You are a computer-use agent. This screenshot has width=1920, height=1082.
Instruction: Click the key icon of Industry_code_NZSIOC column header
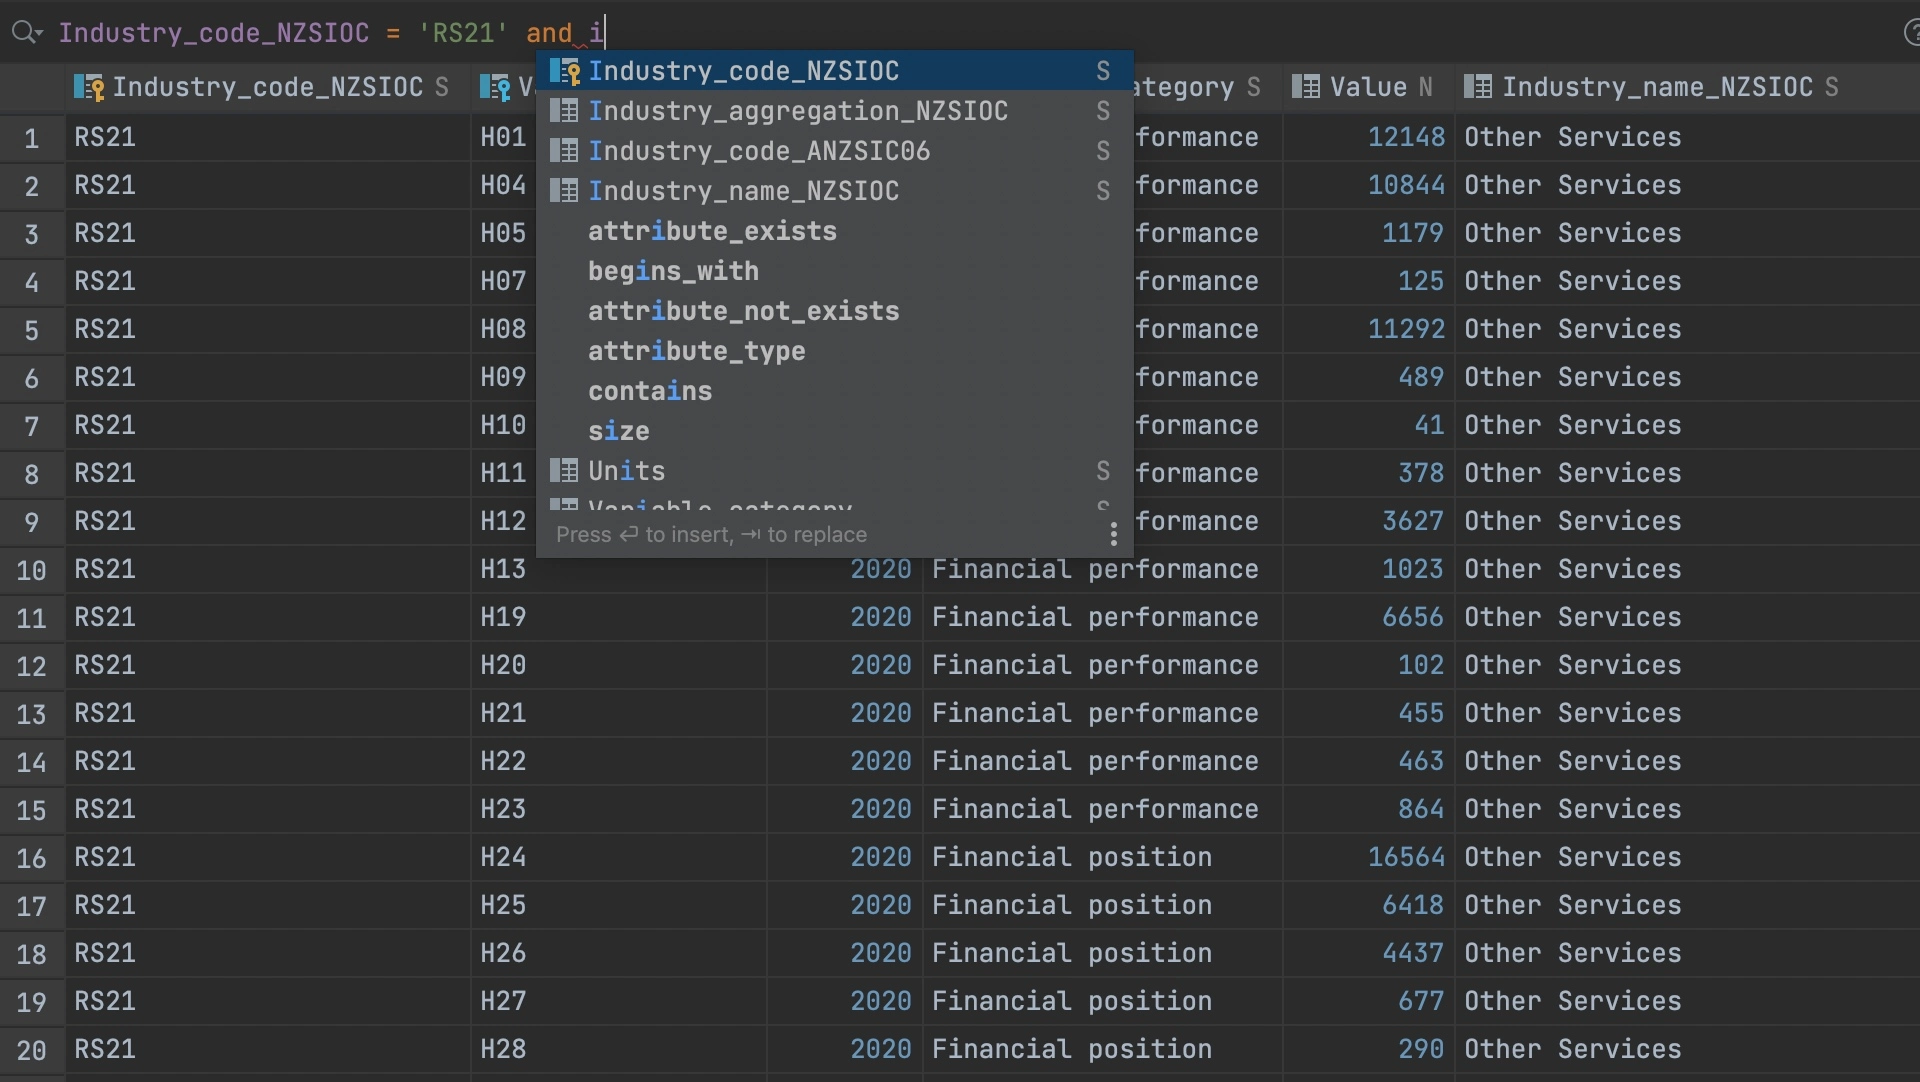[89, 88]
